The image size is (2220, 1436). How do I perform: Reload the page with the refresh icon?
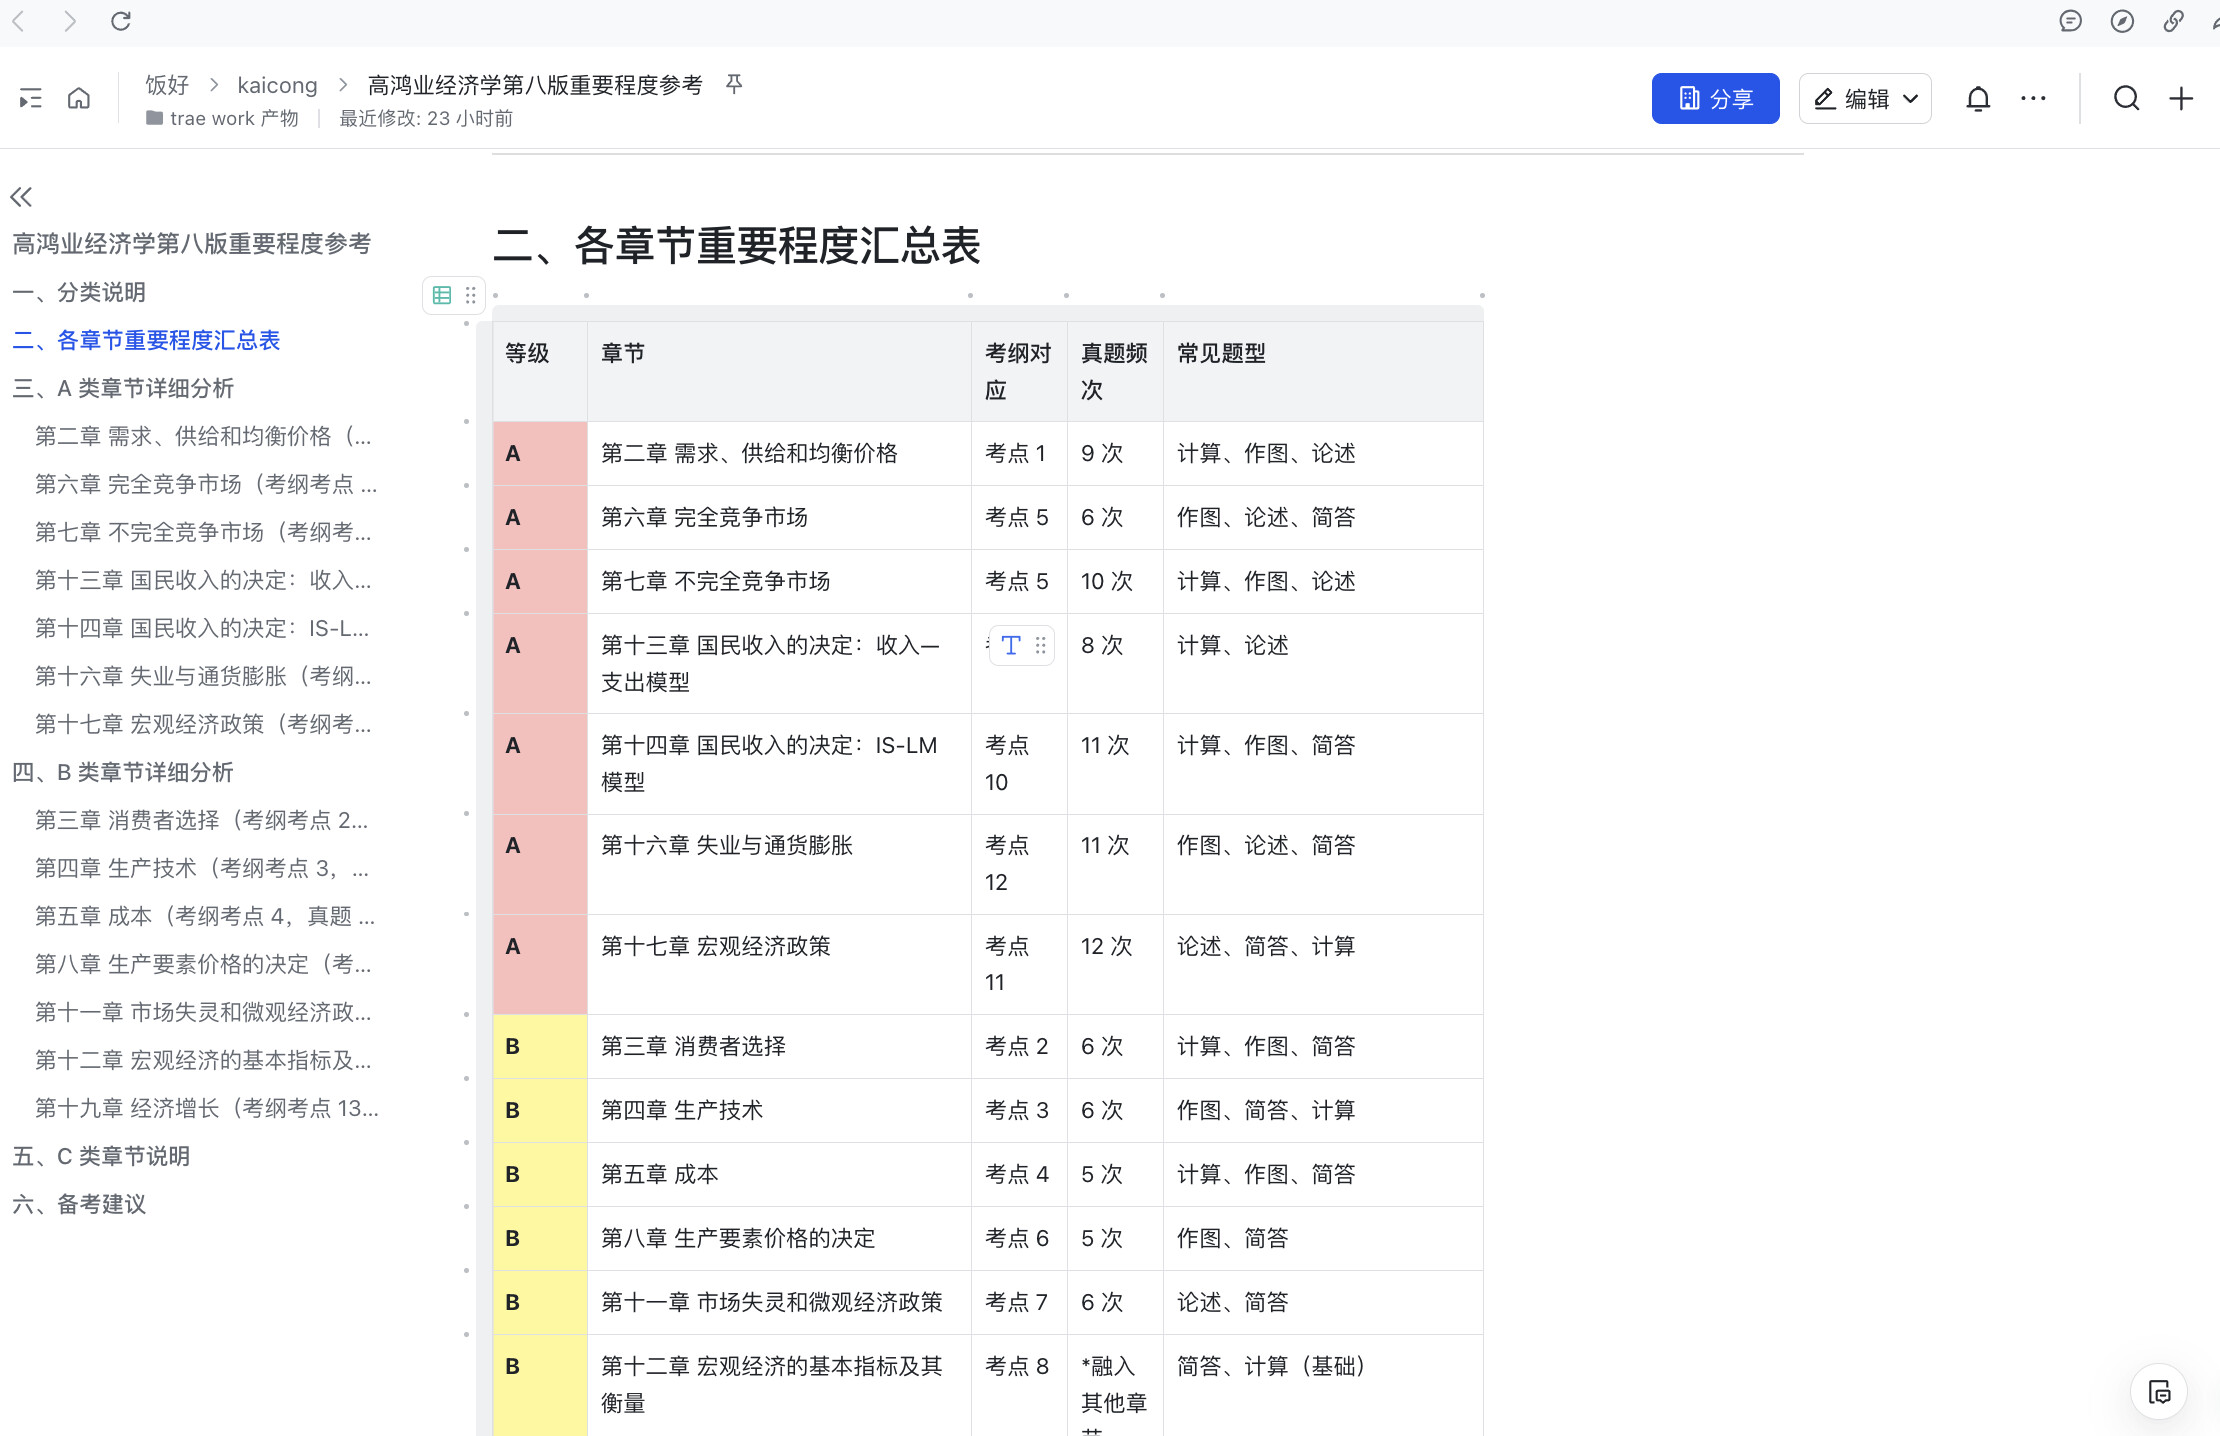tap(121, 21)
